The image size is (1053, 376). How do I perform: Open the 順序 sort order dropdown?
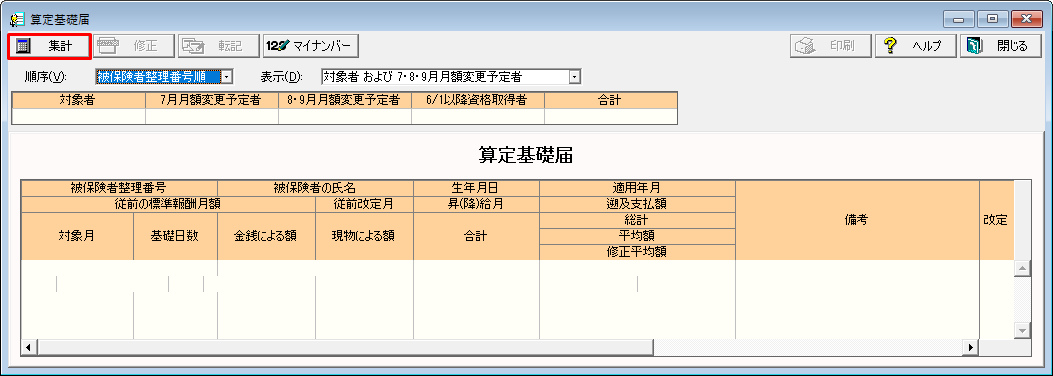tap(227, 77)
